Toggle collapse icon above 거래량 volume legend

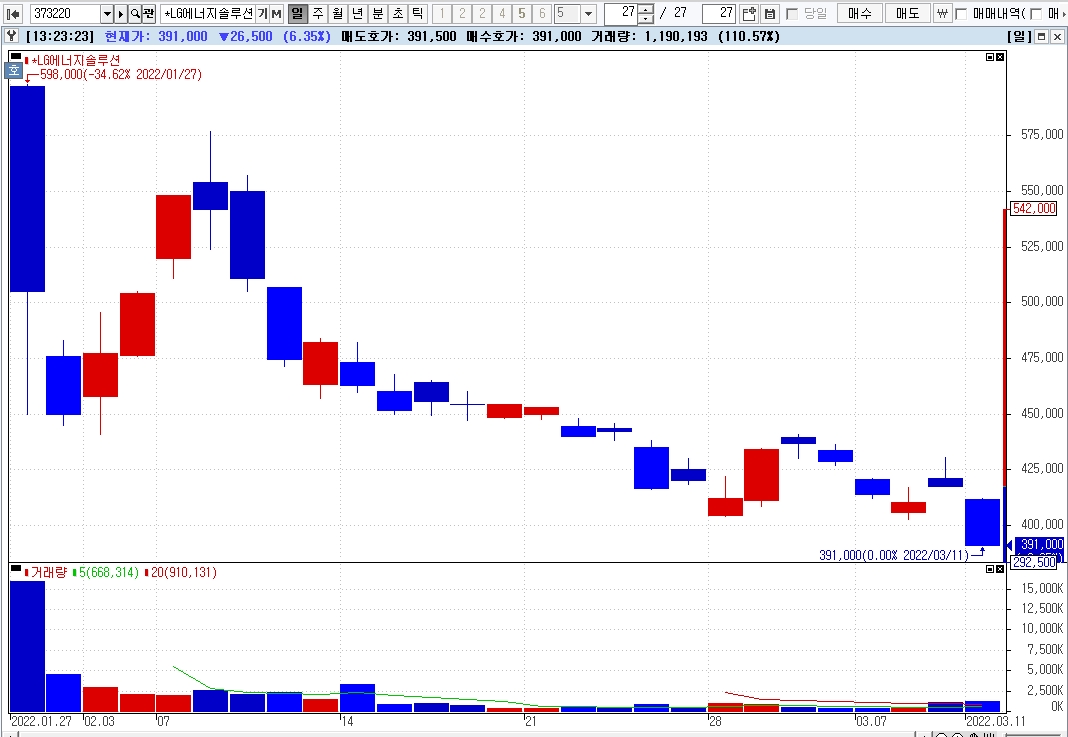(x=16, y=567)
